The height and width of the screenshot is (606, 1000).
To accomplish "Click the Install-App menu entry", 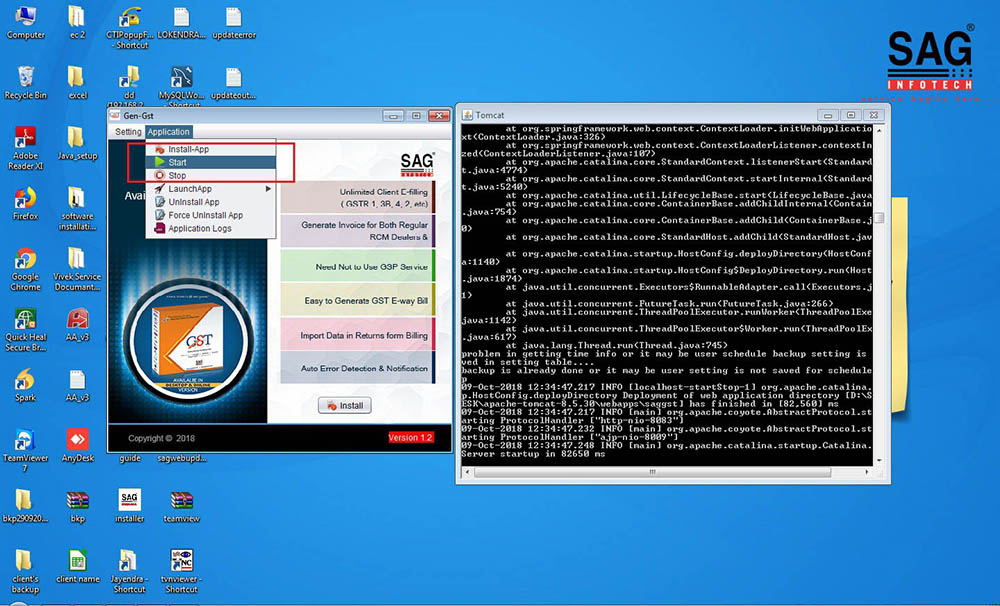I will click(x=187, y=149).
